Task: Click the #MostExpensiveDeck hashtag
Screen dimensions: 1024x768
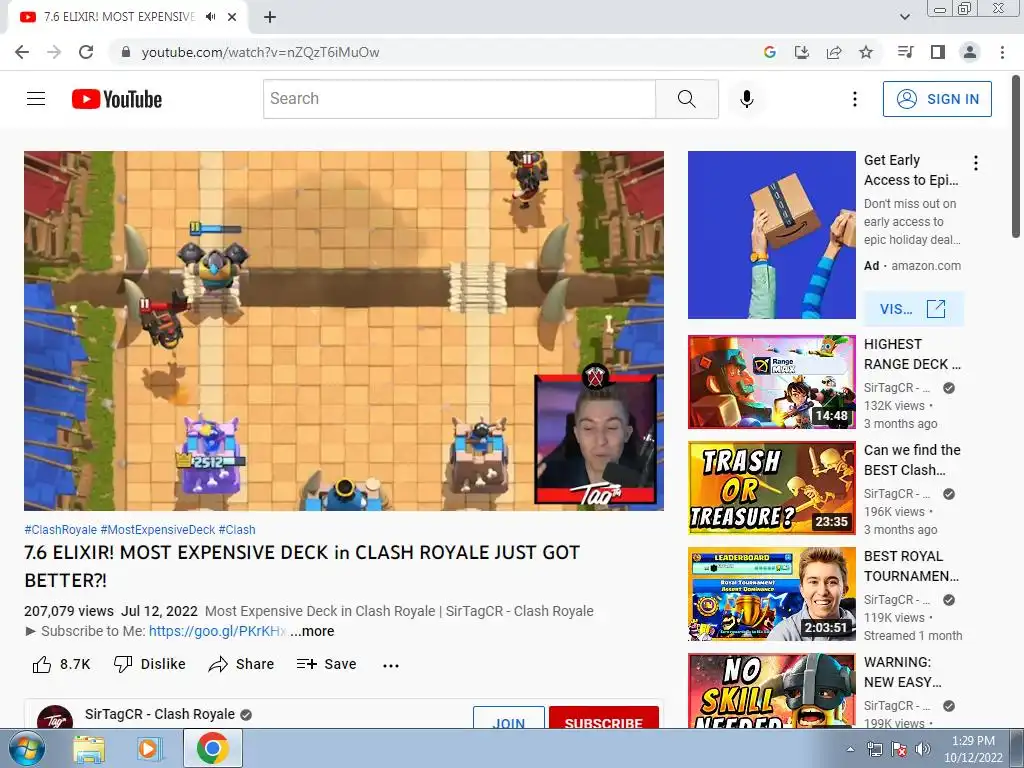Action: click(157, 530)
